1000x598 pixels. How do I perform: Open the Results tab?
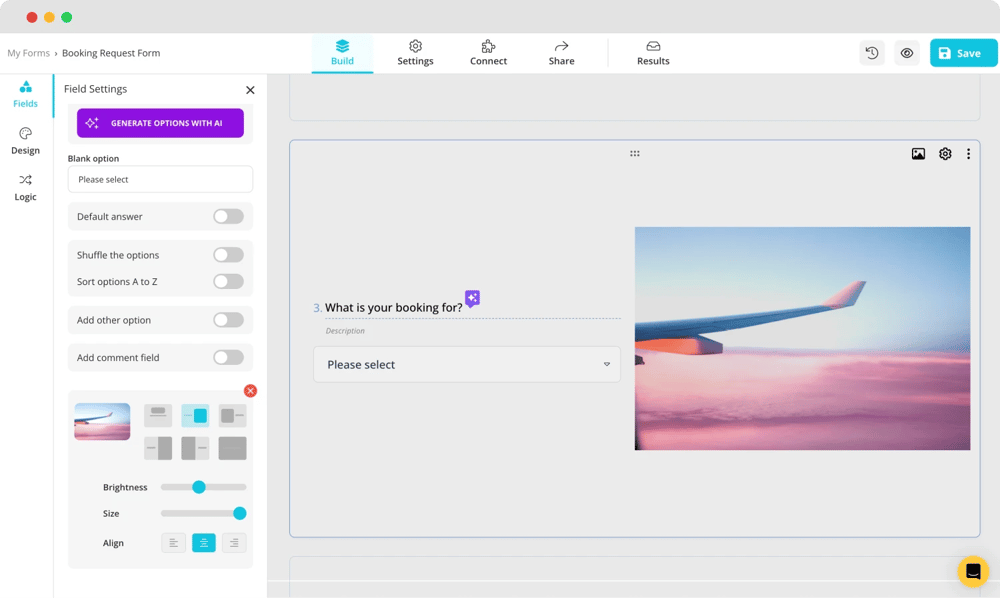[x=652, y=52]
